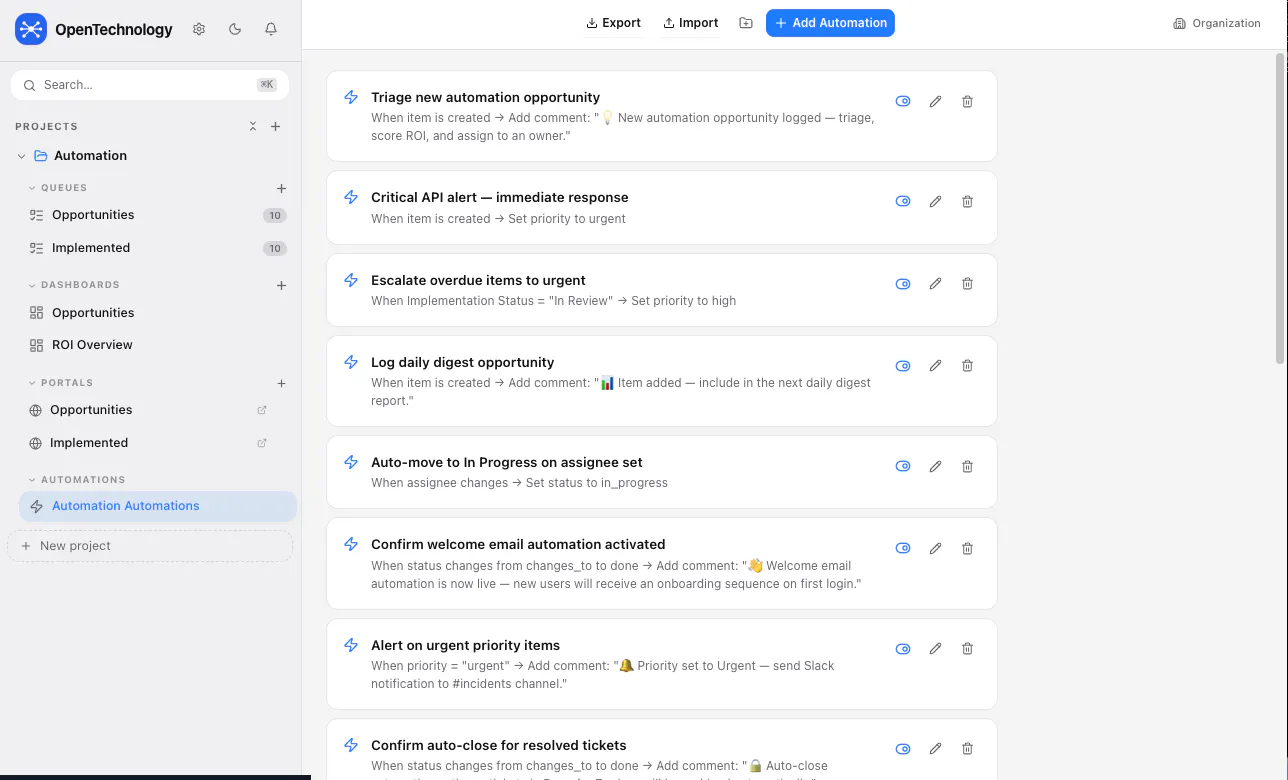The height and width of the screenshot is (780, 1288).
Task: Add a new dashboard via plus icon
Action: (x=281, y=285)
